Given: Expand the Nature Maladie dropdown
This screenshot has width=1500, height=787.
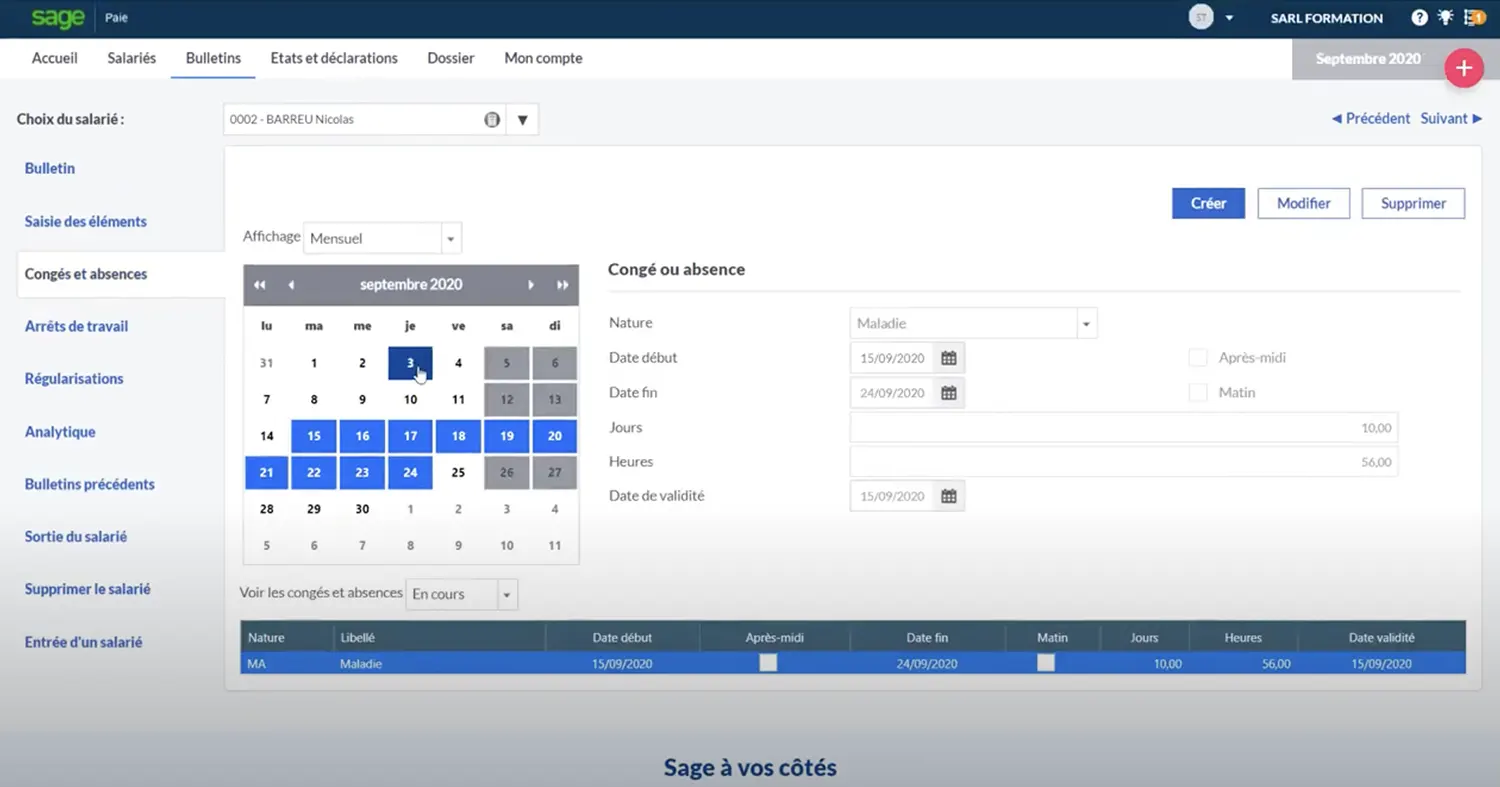Looking at the screenshot, I should coord(1087,324).
